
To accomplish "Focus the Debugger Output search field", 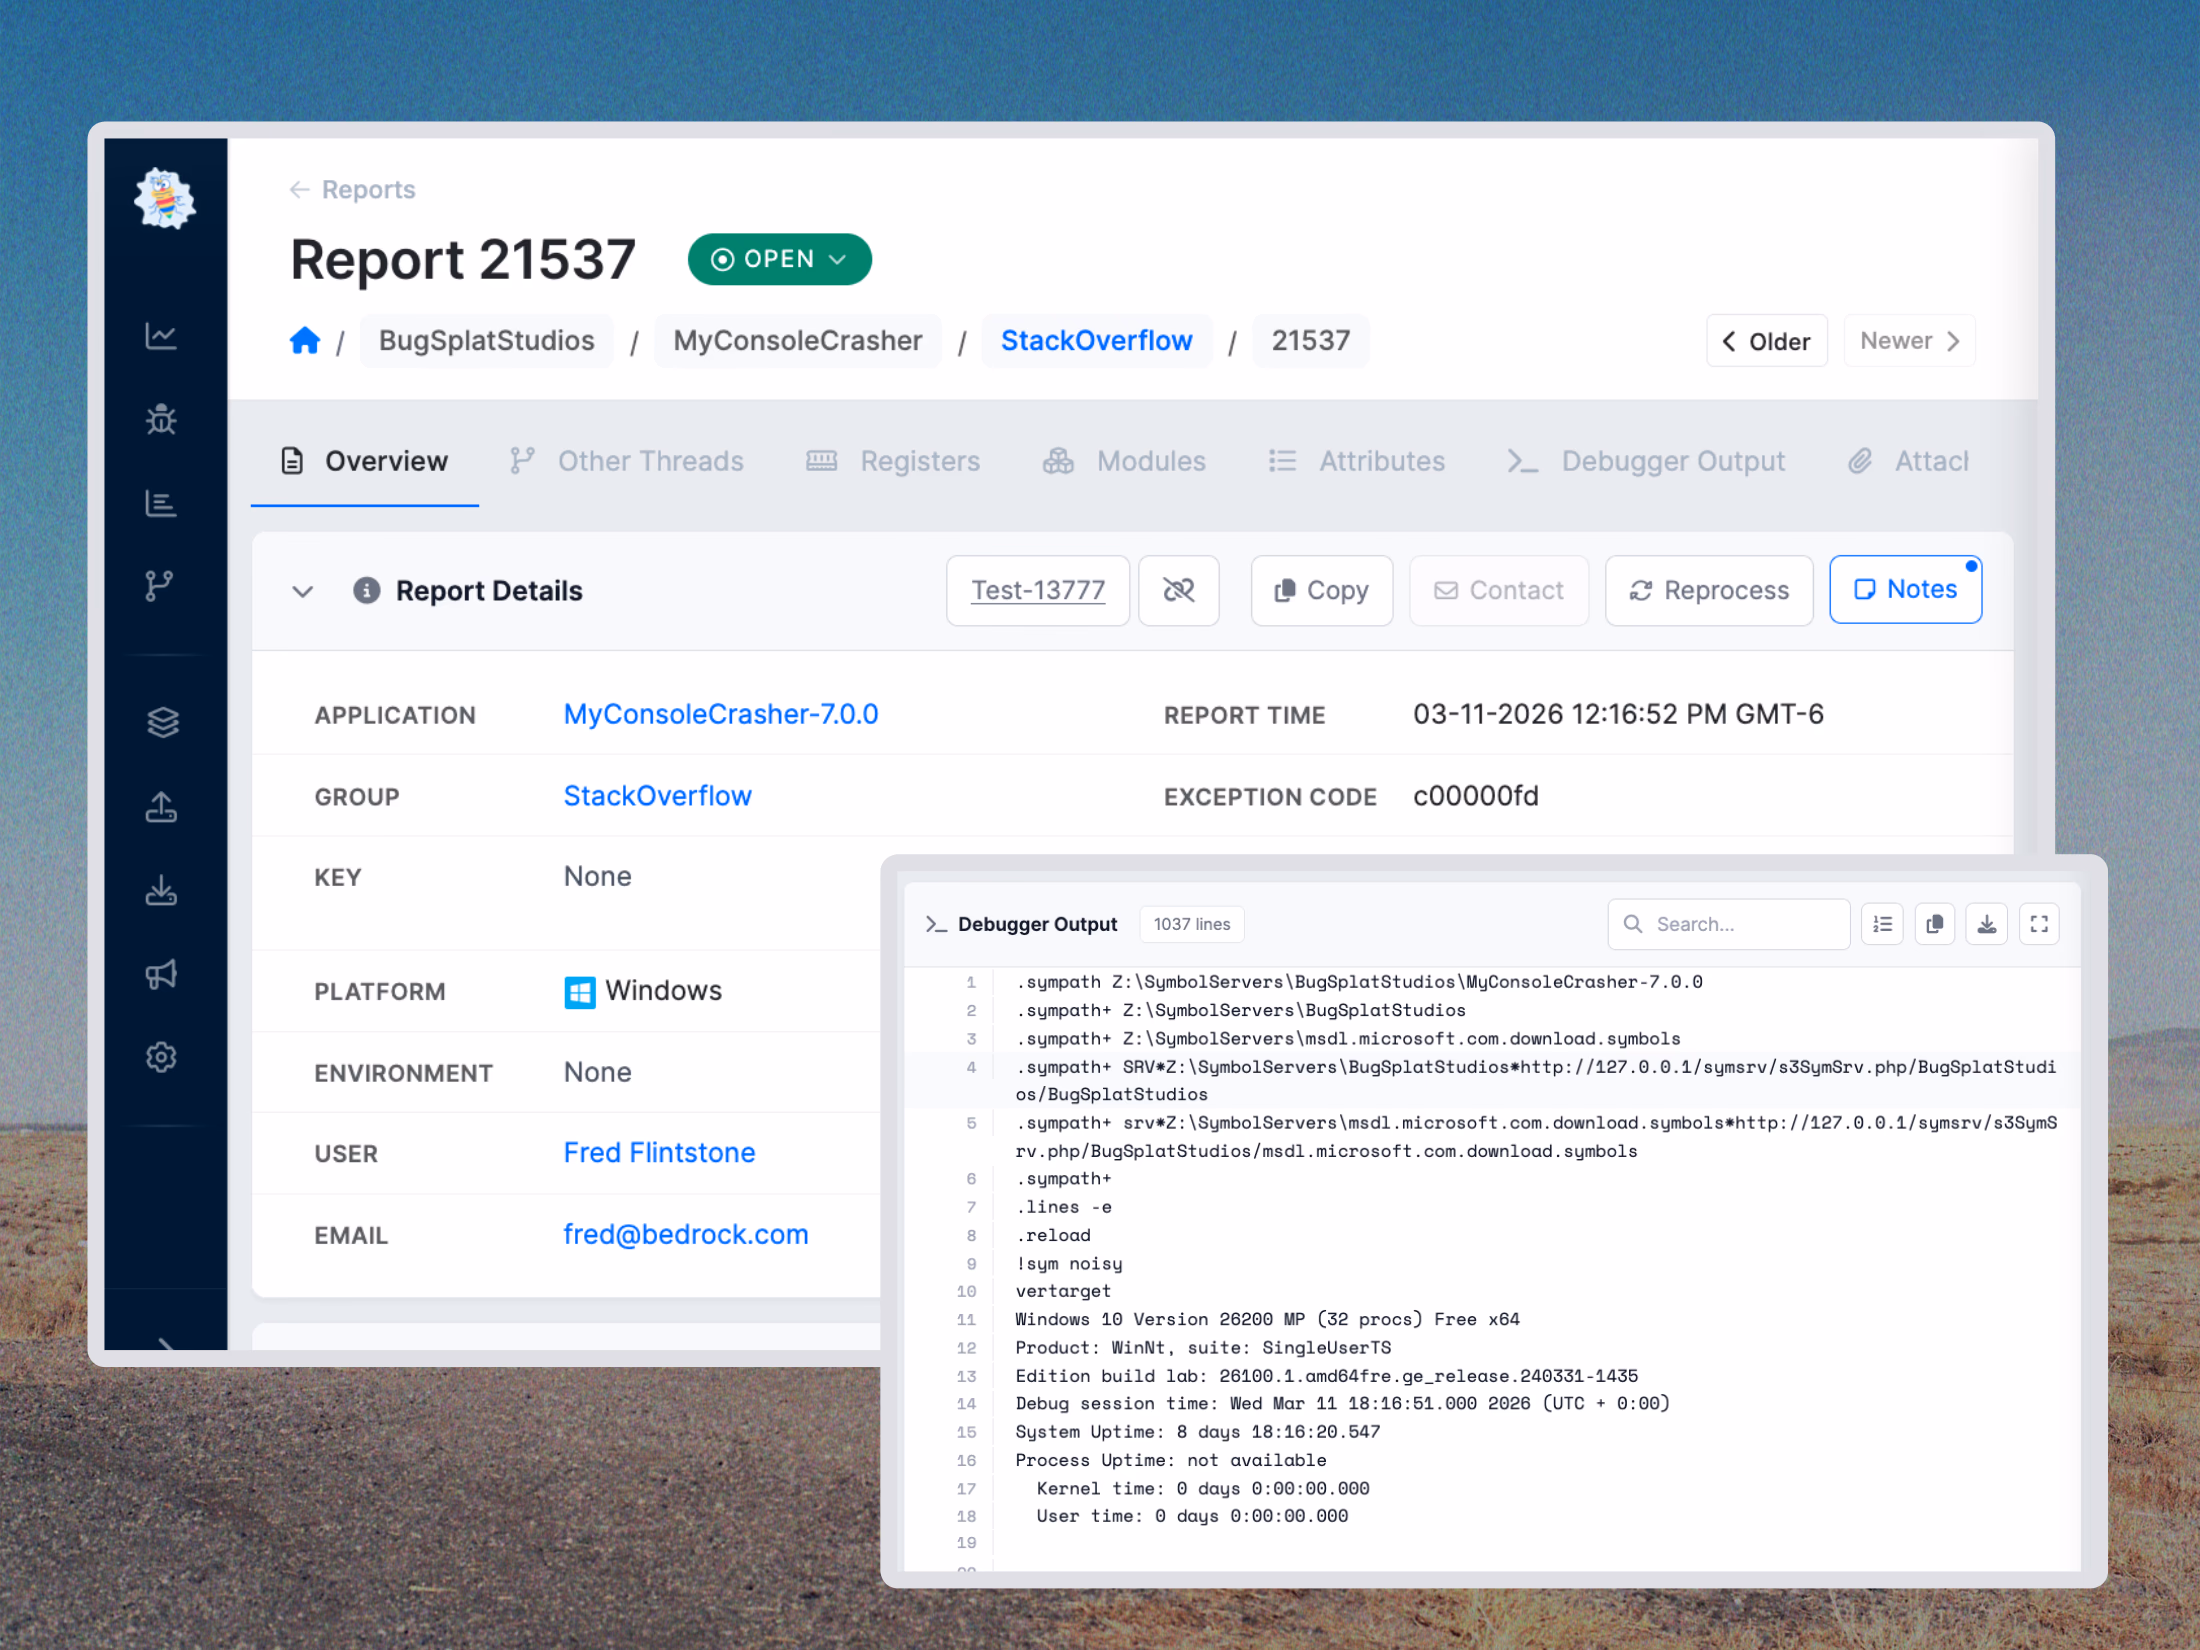I will (1729, 924).
